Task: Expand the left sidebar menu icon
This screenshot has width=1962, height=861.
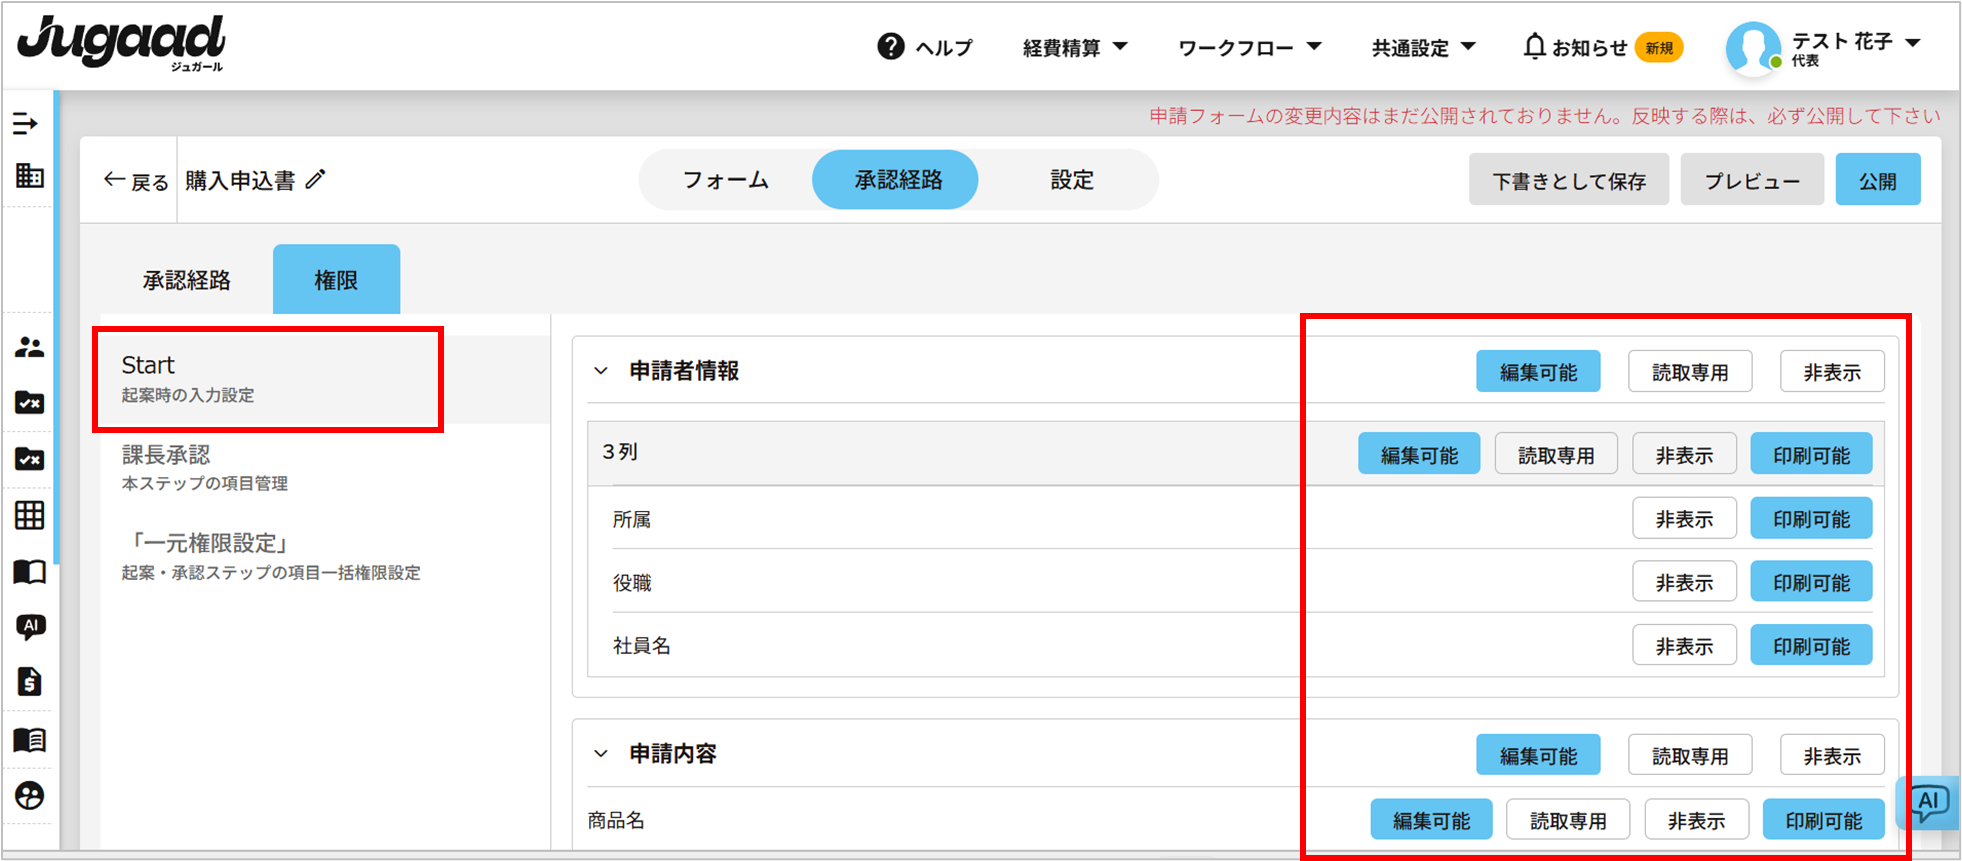Action: (26, 124)
